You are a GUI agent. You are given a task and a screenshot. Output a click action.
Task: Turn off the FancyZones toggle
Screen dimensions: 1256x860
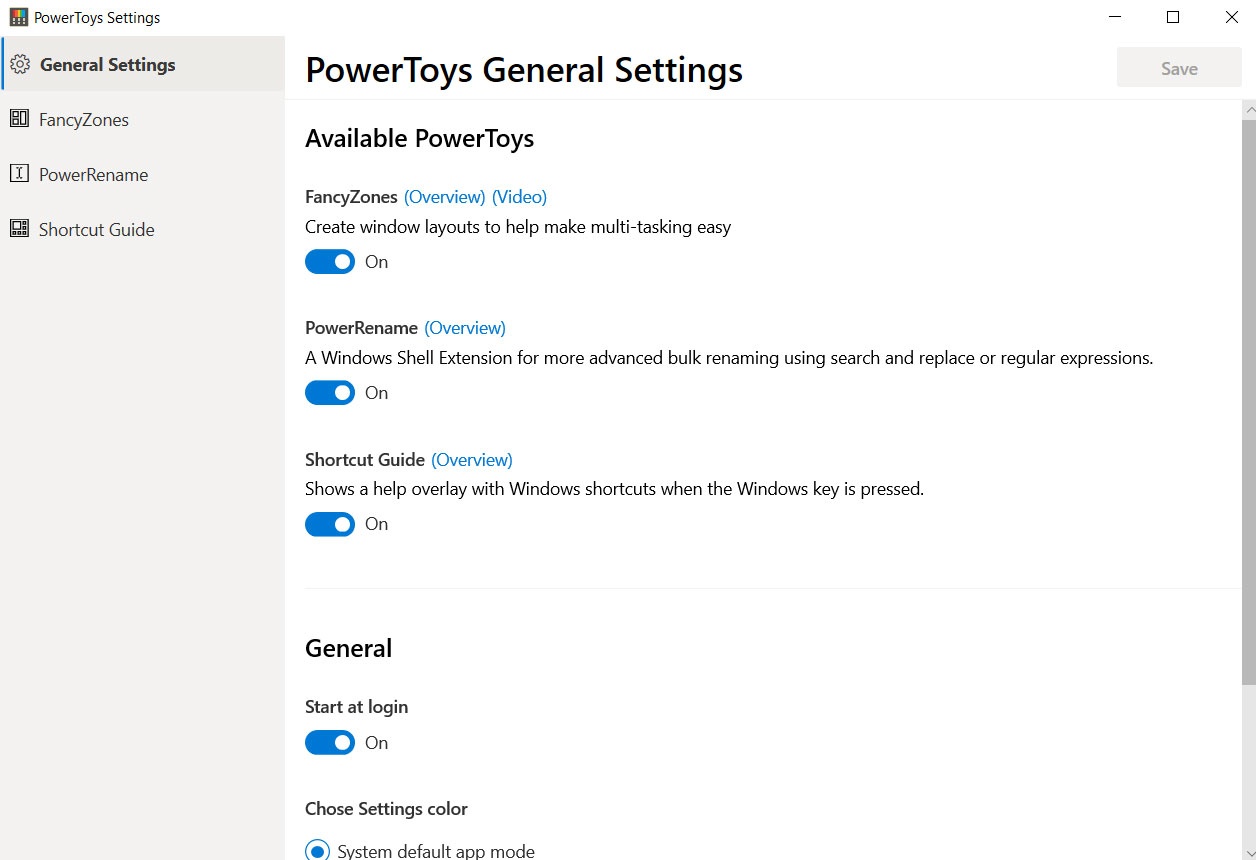point(330,262)
